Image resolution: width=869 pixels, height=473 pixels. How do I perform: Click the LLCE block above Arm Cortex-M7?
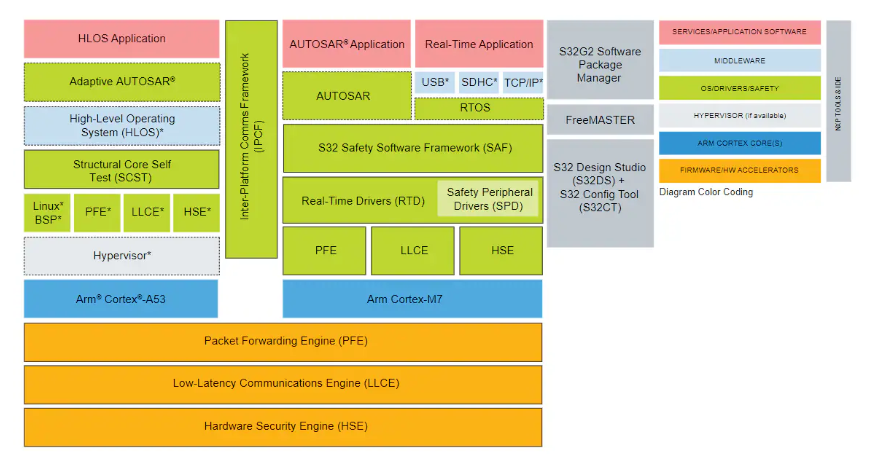413,251
